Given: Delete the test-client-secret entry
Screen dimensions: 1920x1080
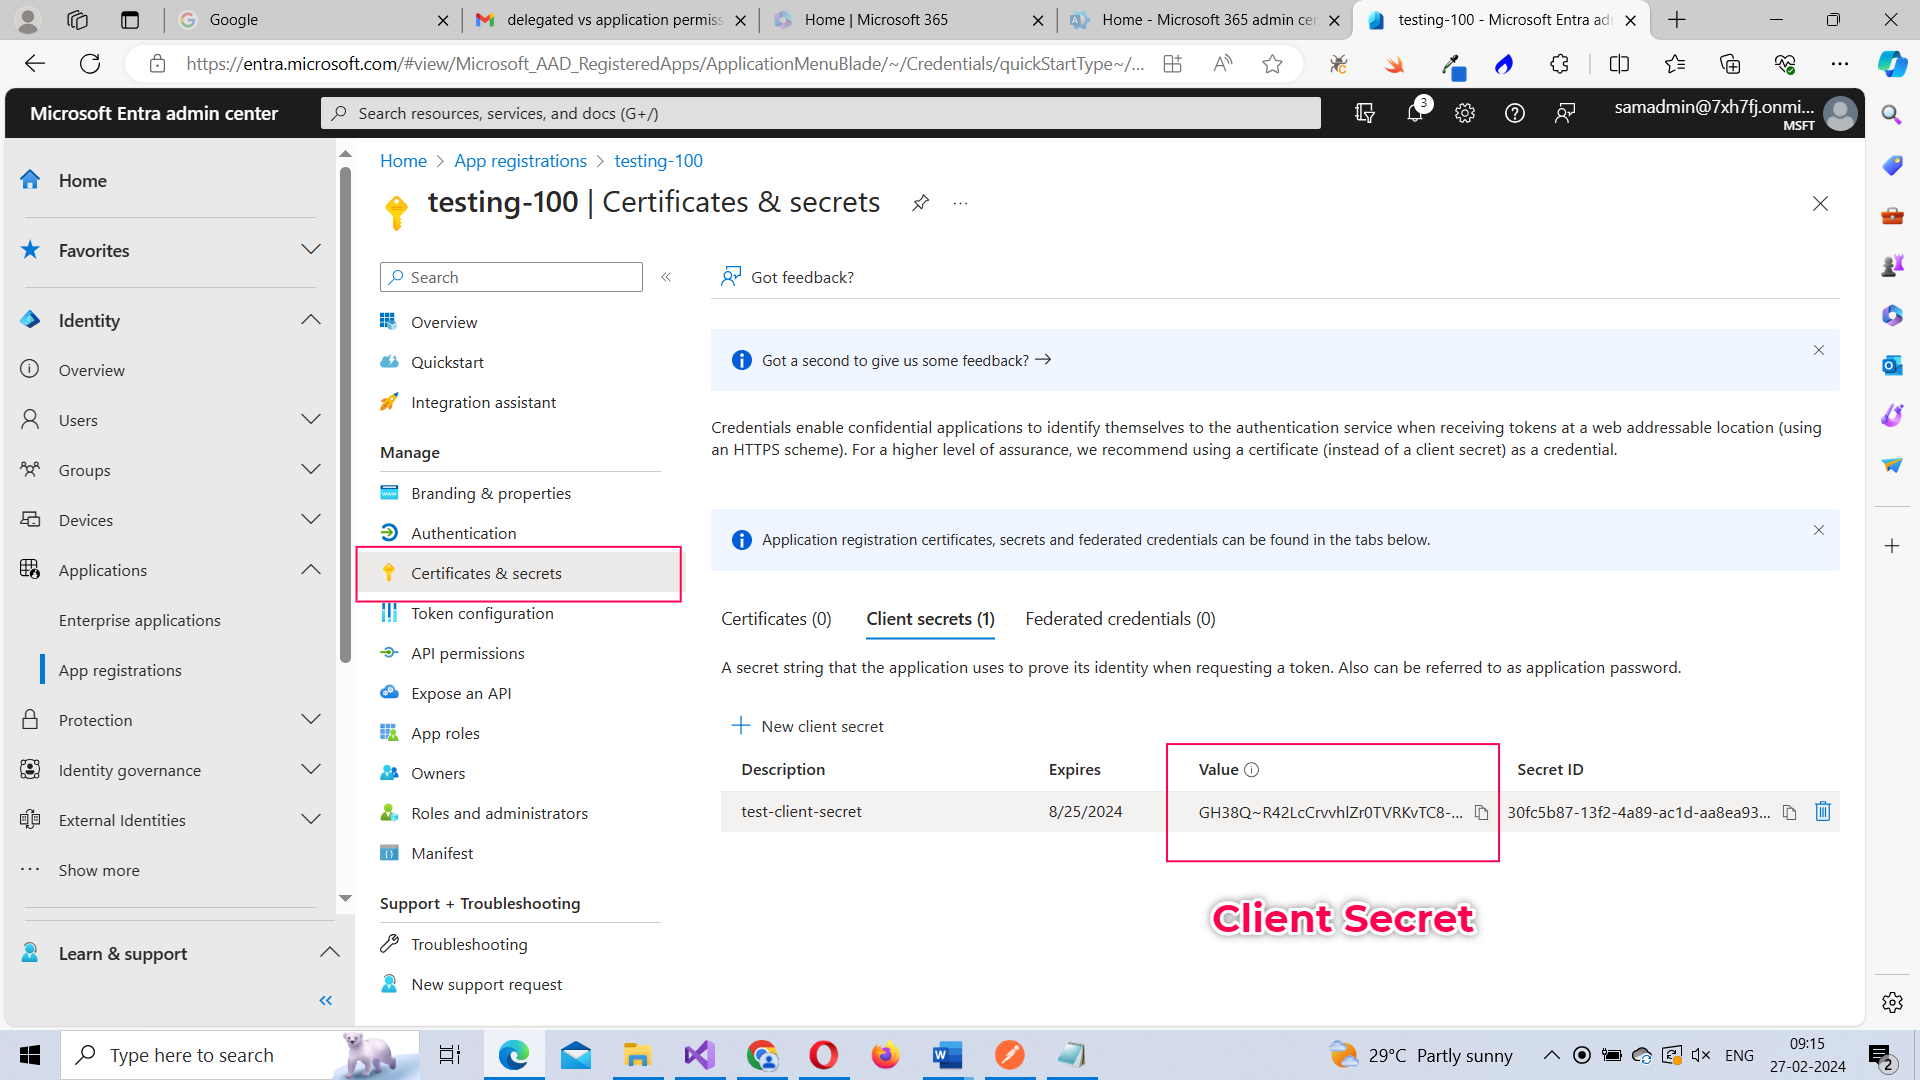Looking at the screenshot, I should point(1822,811).
